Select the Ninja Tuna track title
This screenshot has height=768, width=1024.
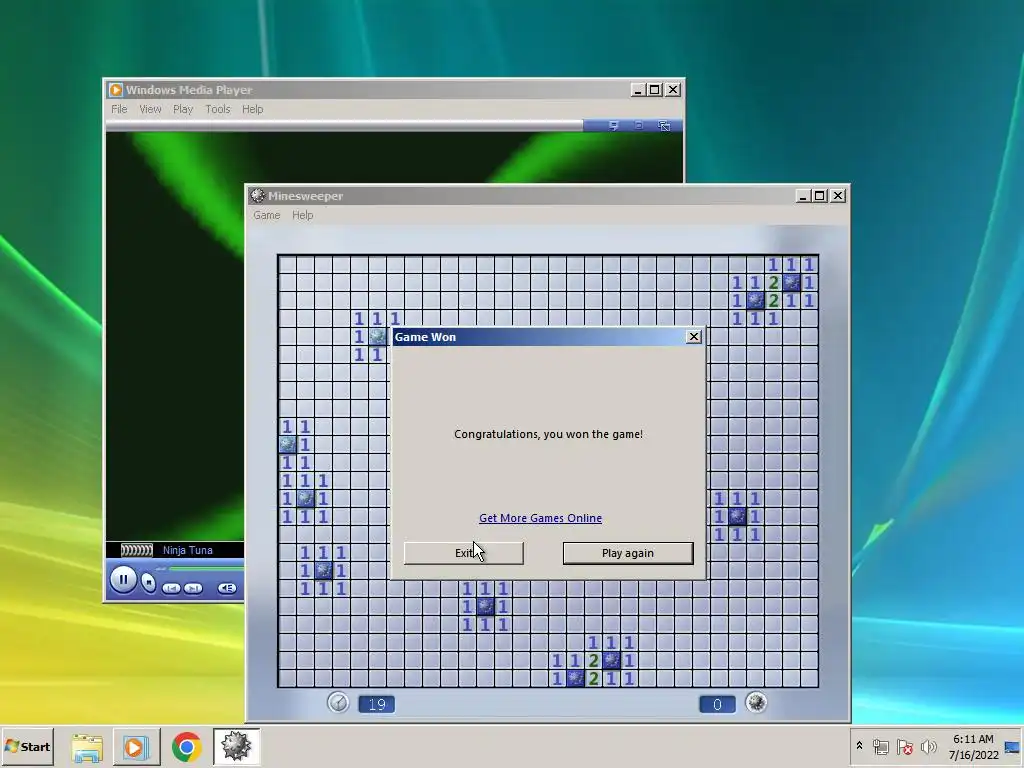point(187,550)
